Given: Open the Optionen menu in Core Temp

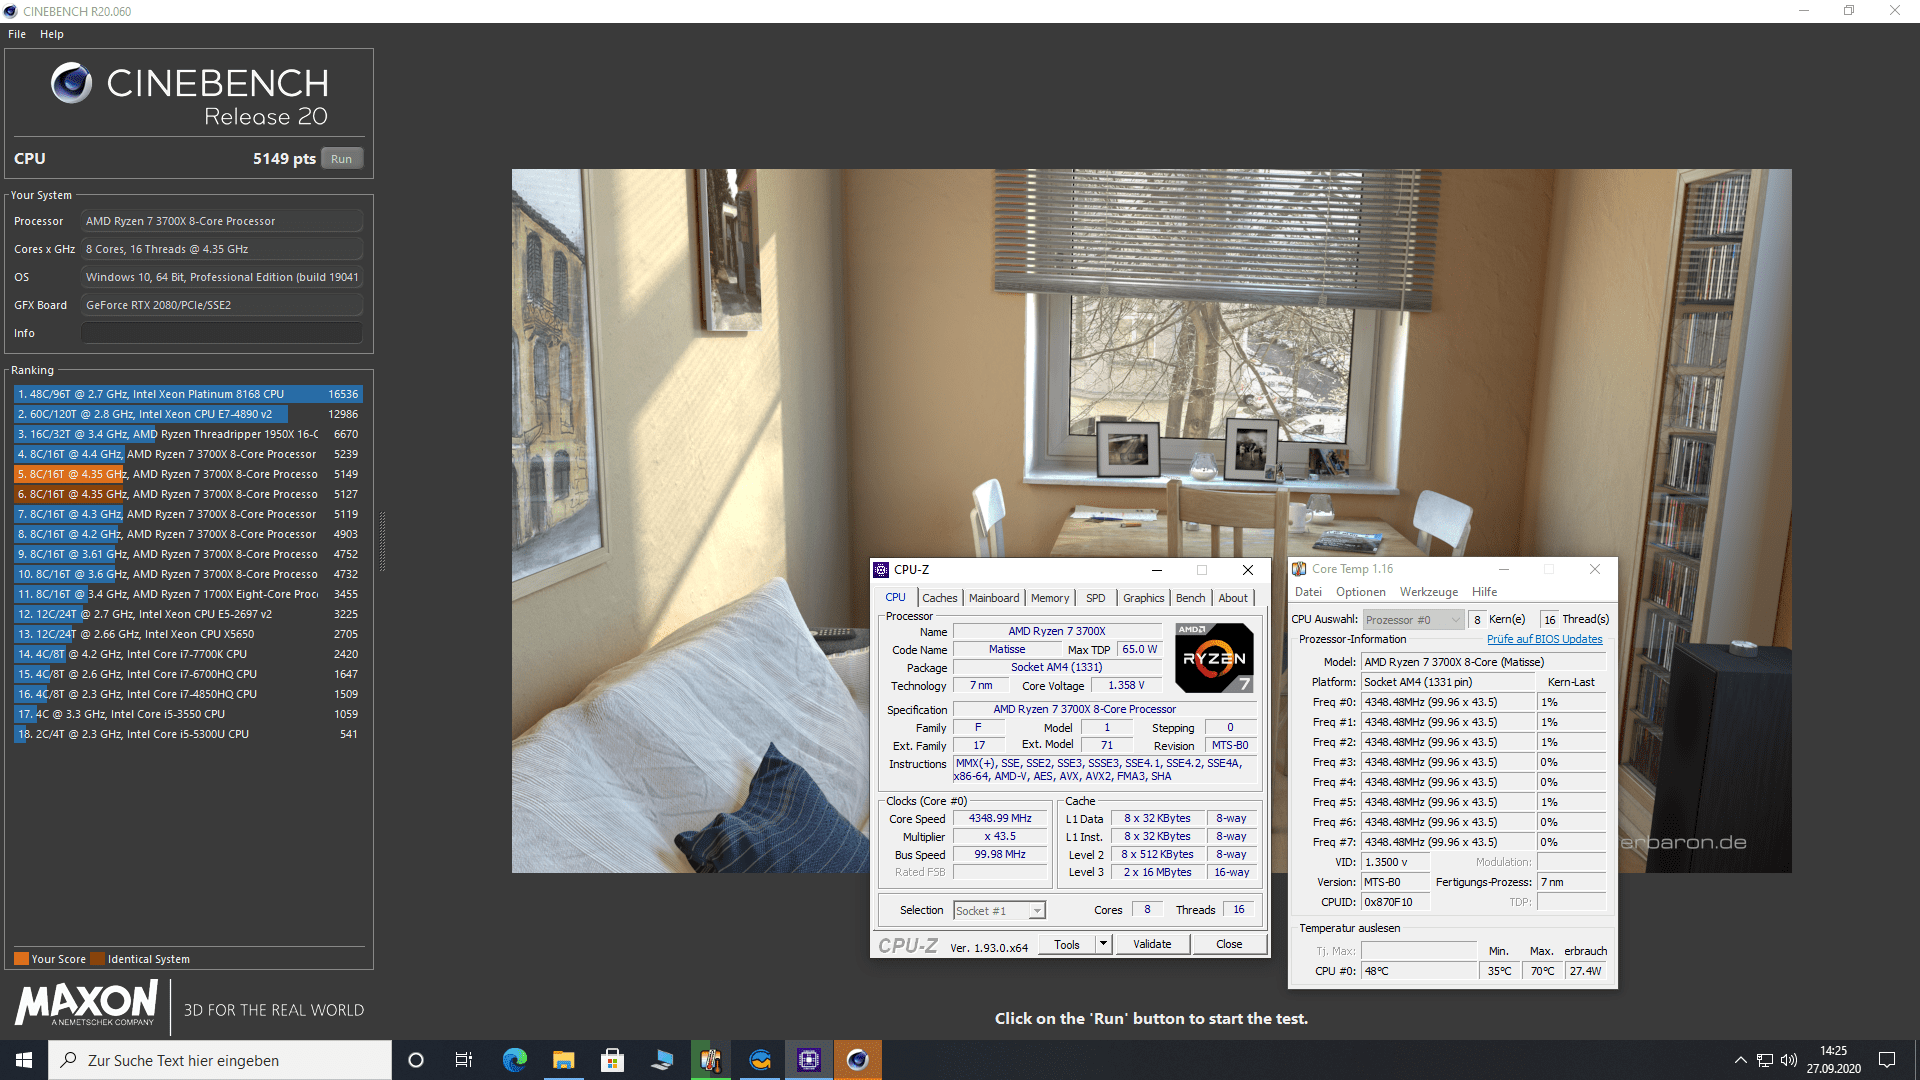Looking at the screenshot, I should pyautogui.click(x=1360, y=592).
